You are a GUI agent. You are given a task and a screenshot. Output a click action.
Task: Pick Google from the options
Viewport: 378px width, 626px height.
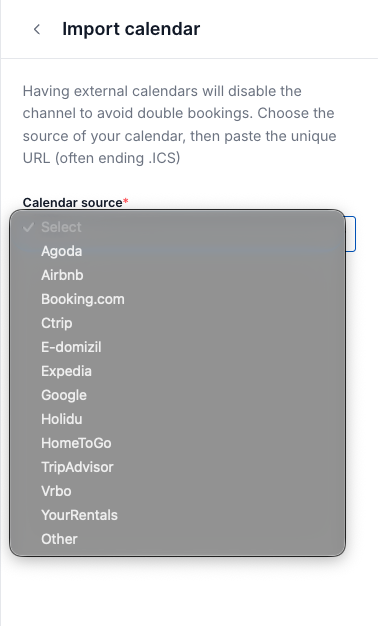(178, 395)
